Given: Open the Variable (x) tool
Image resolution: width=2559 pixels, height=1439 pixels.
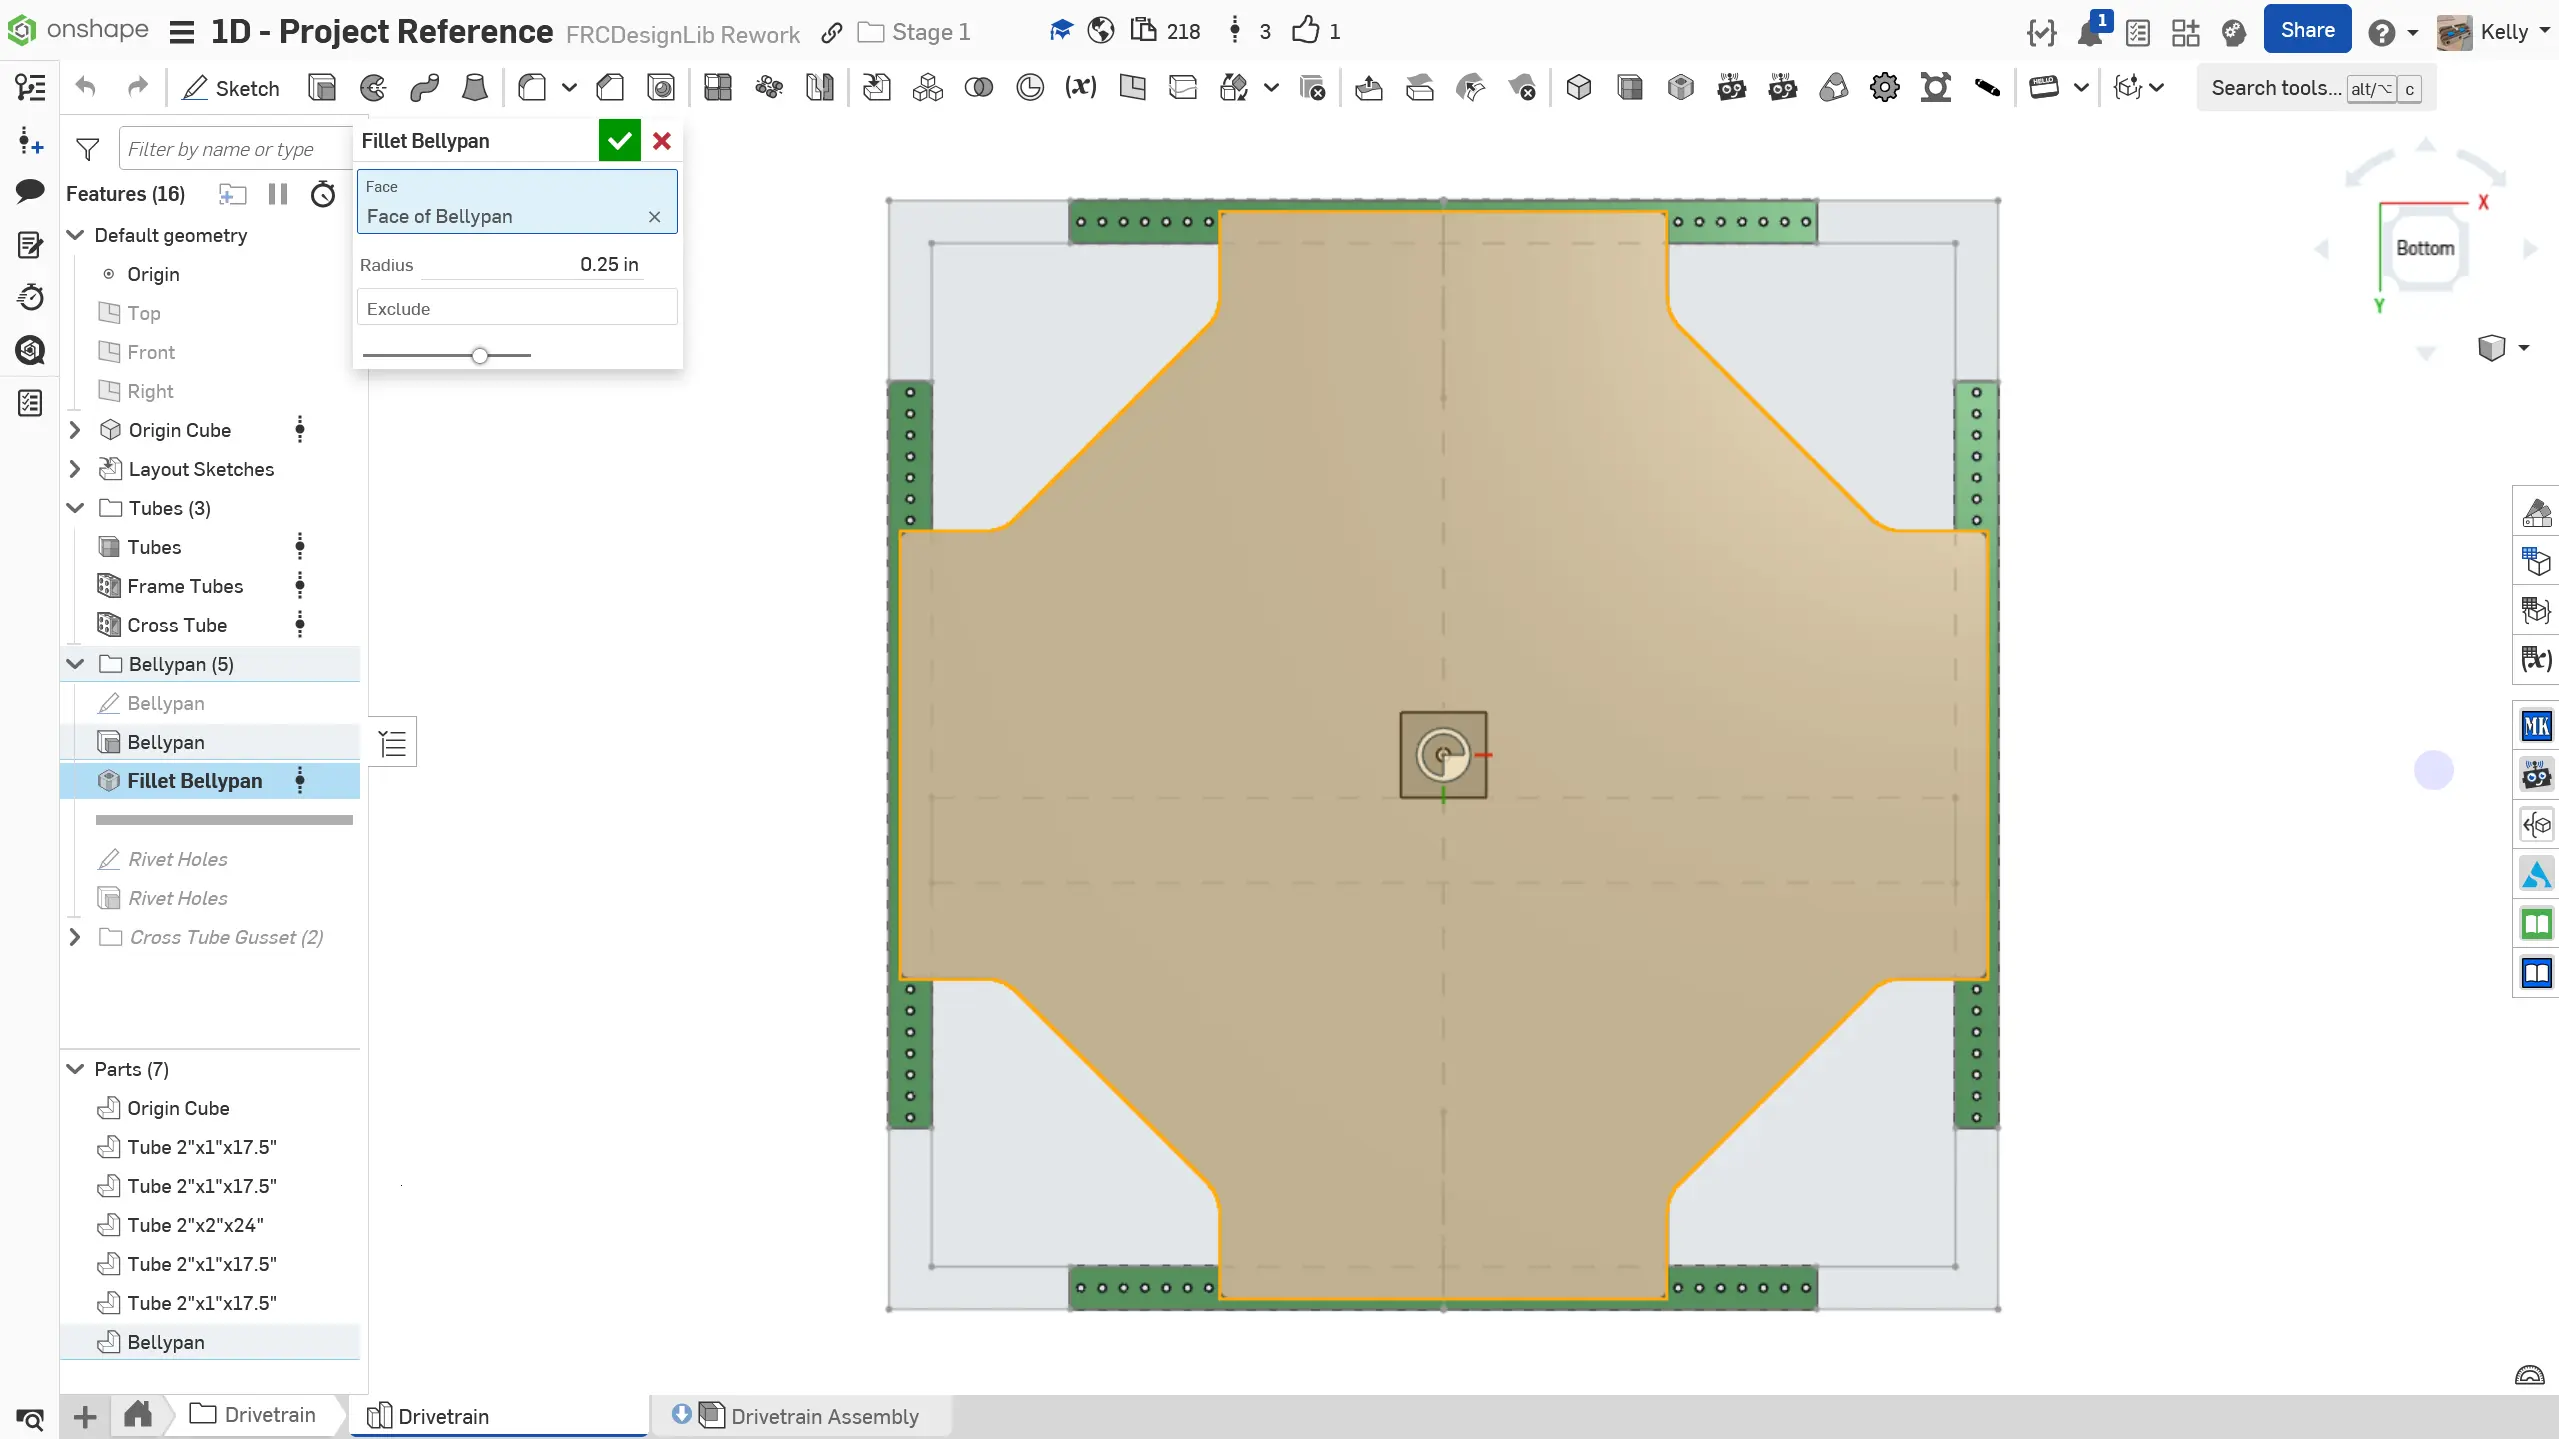Looking at the screenshot, I should pos(1080,88).
